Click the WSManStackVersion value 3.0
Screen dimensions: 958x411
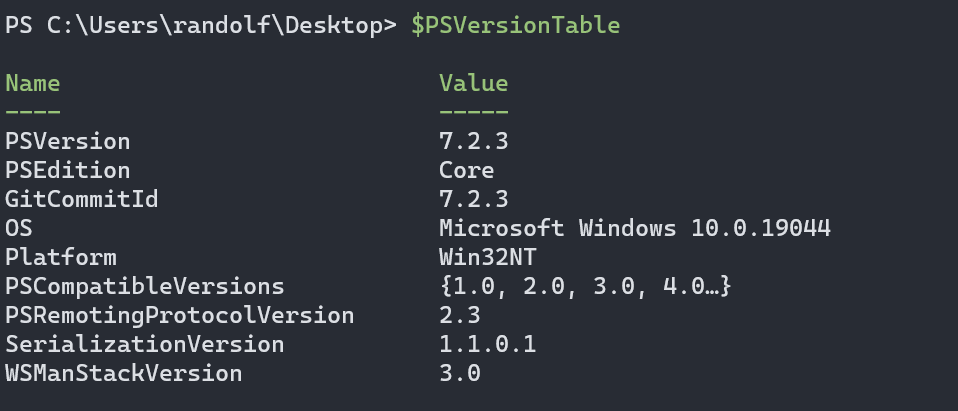coord(459,373)
